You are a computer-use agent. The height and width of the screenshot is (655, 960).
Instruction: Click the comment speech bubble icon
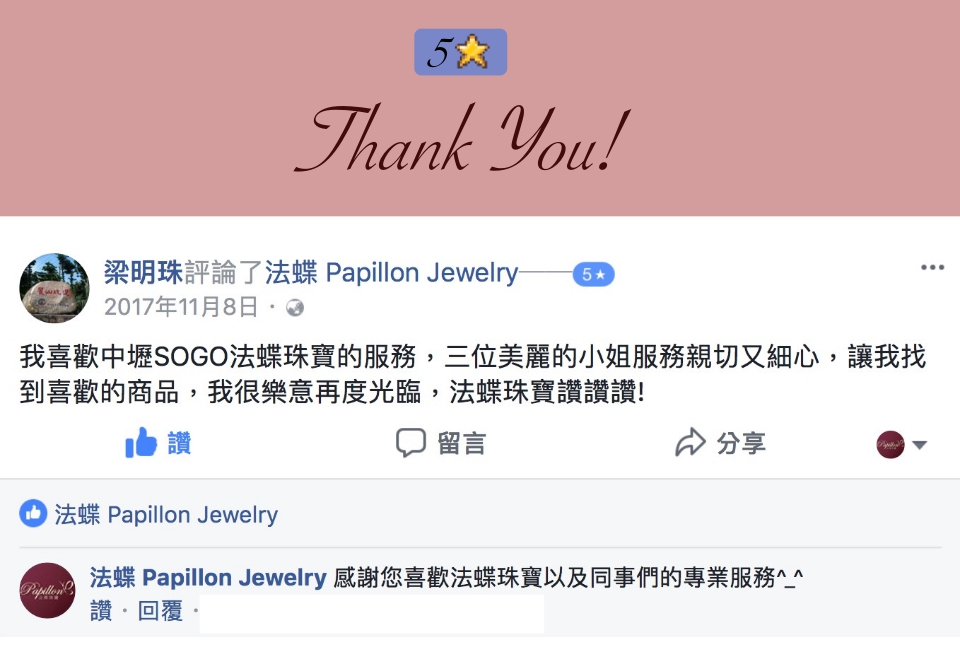pyautogui.click(x=411, y=443)
